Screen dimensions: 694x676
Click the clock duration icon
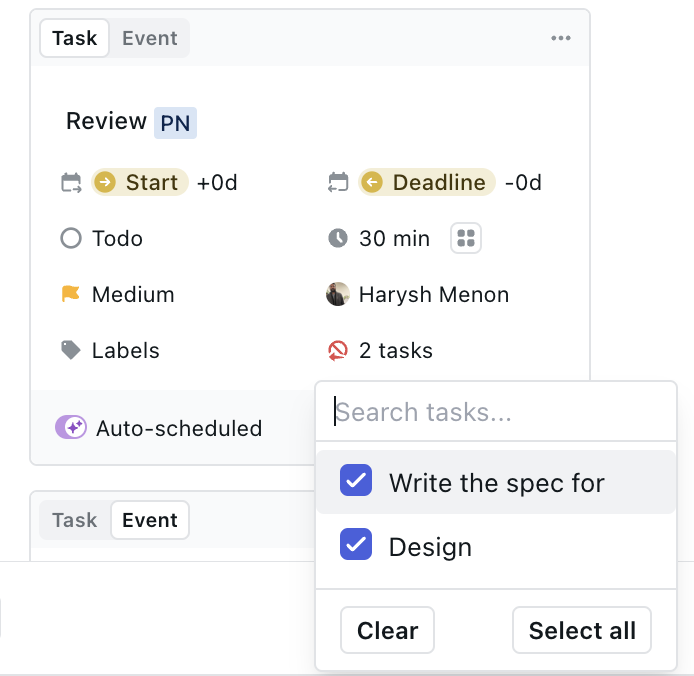click(339, 239)
